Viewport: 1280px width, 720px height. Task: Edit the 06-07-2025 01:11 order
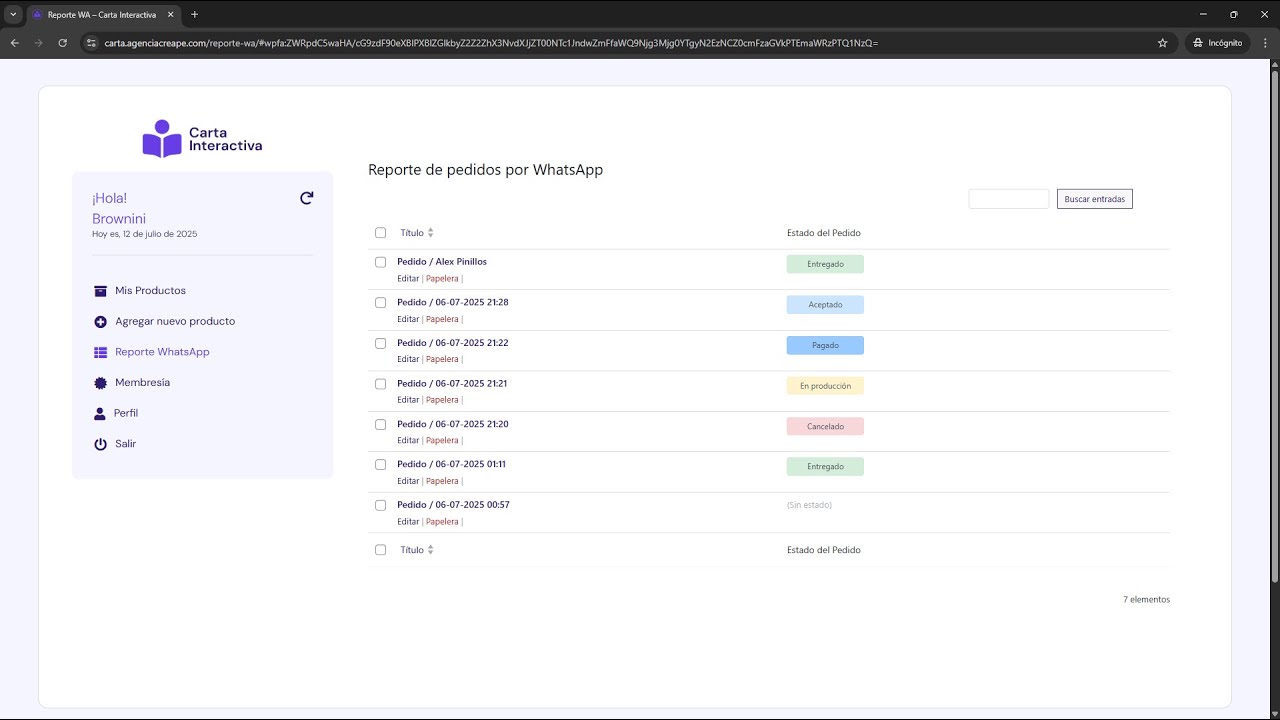pyautogui.click(x=408, y=481)
